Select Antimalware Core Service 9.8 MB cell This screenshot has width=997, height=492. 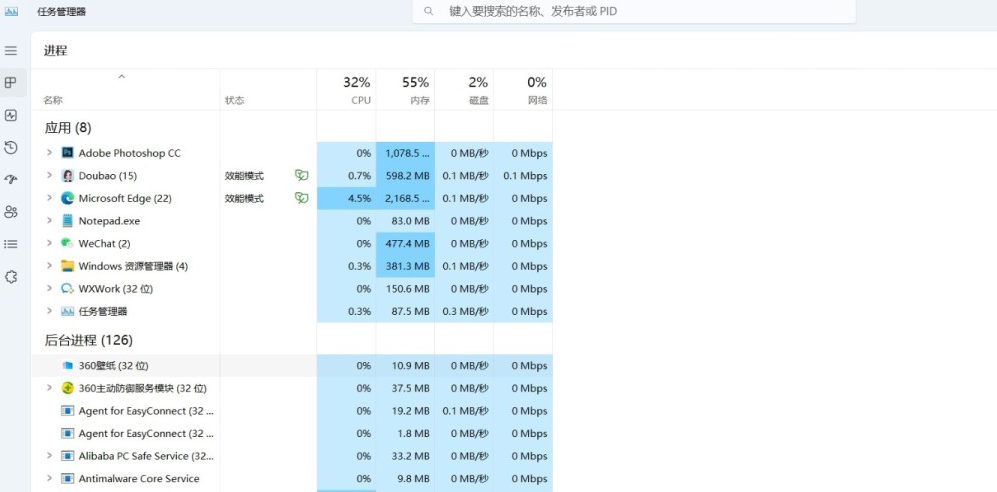pos(405,479)
